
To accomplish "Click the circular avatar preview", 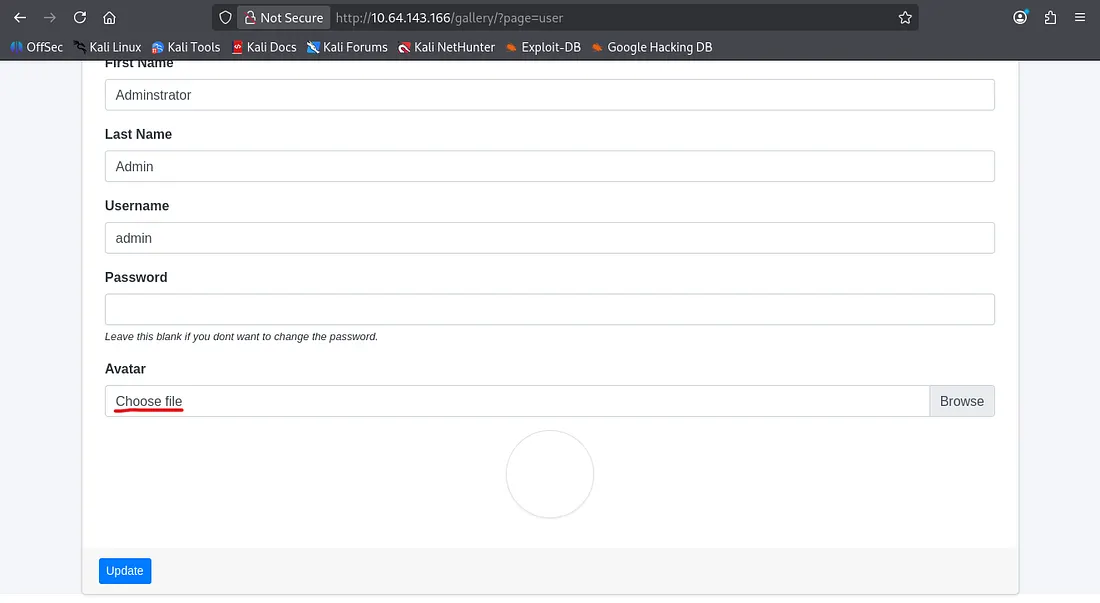I will click(x=550, y=474).
